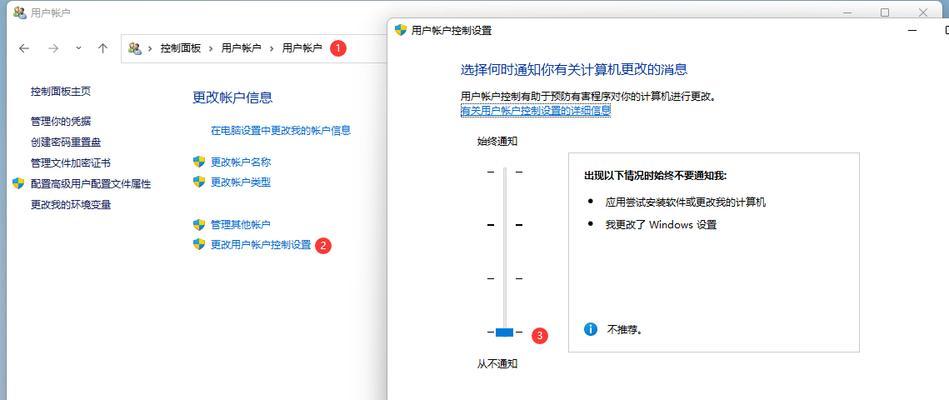This screenshot has width=949, height=400.
Task: Click the 始终通知 label above slider
Action: pos(497,142)
